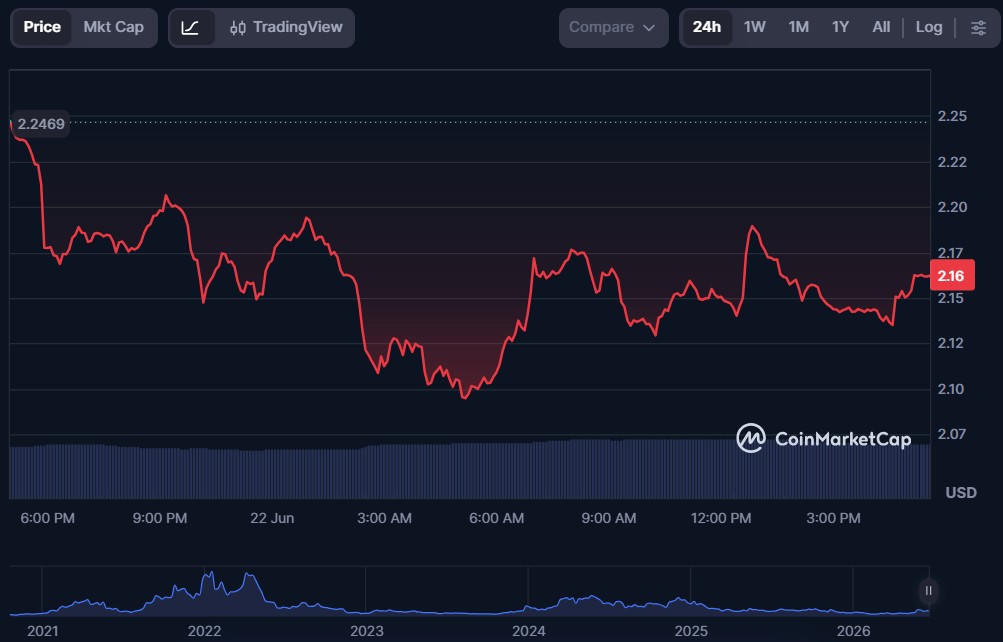This screenshot has height=642, width=1003.
Task: Switch to the Mkt Cap tab
Action: [x=113, y=27]
